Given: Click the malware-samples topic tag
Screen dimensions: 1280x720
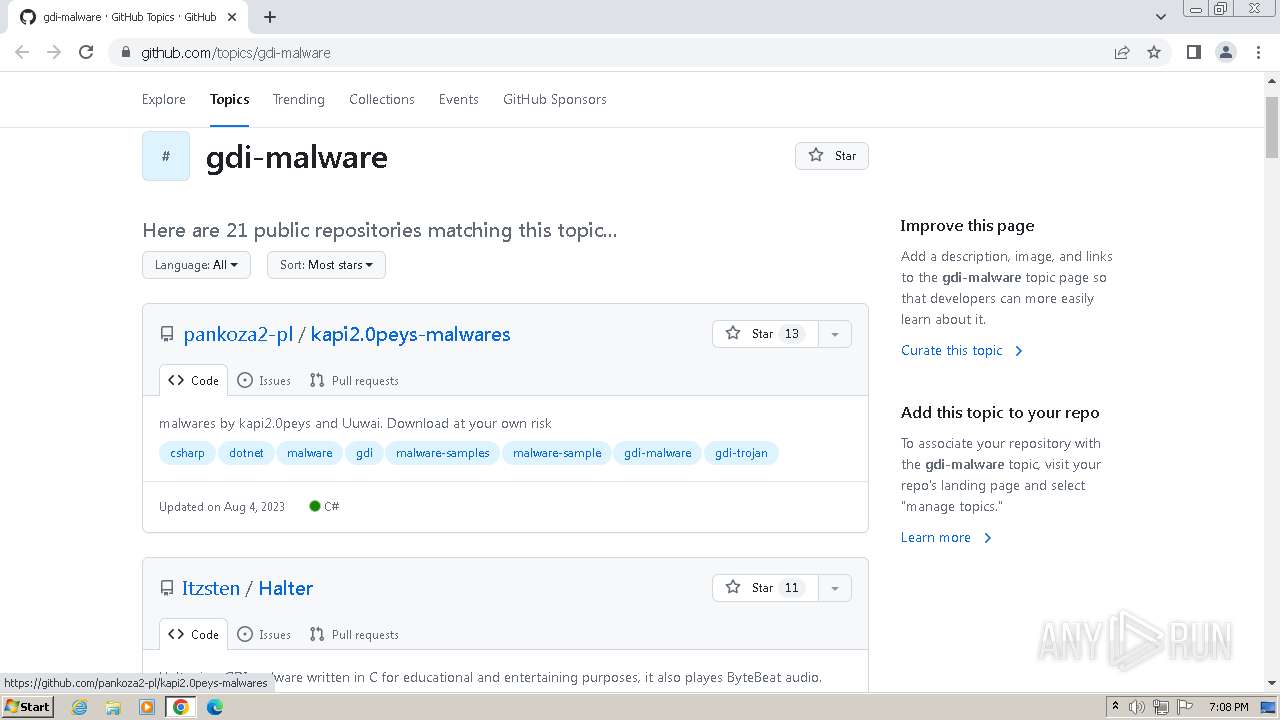Looking at the screenshot, I should (443, 453).
